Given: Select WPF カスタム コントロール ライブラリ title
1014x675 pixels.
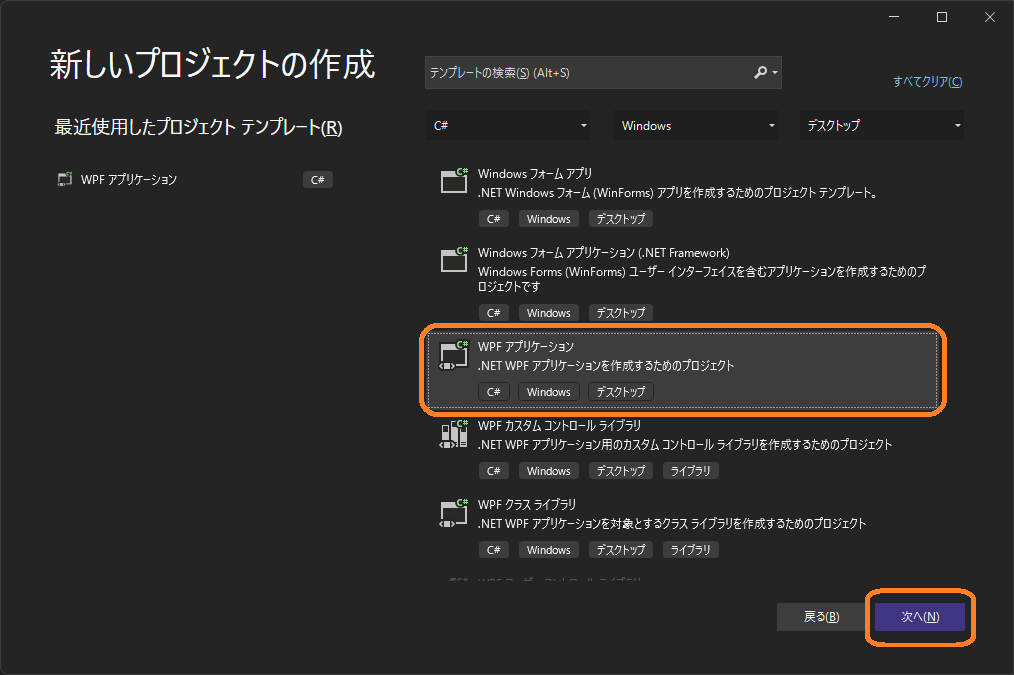Looking at the screenshot, I should [559, 425].
